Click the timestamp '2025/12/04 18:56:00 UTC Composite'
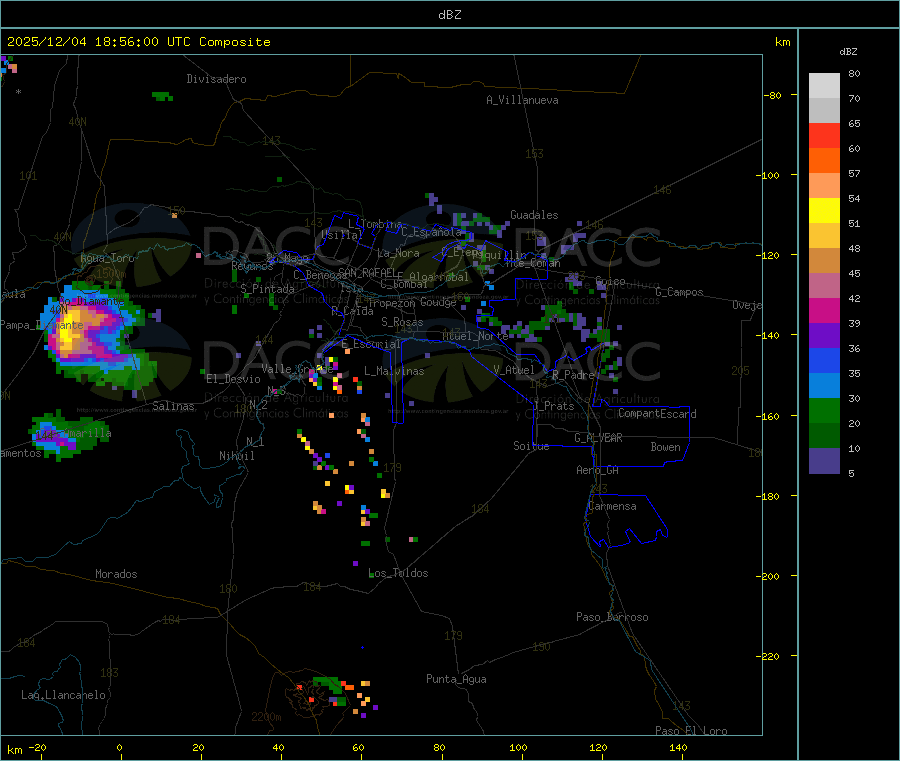Screen dimensions: 900x761 click(x=138, y=42)
